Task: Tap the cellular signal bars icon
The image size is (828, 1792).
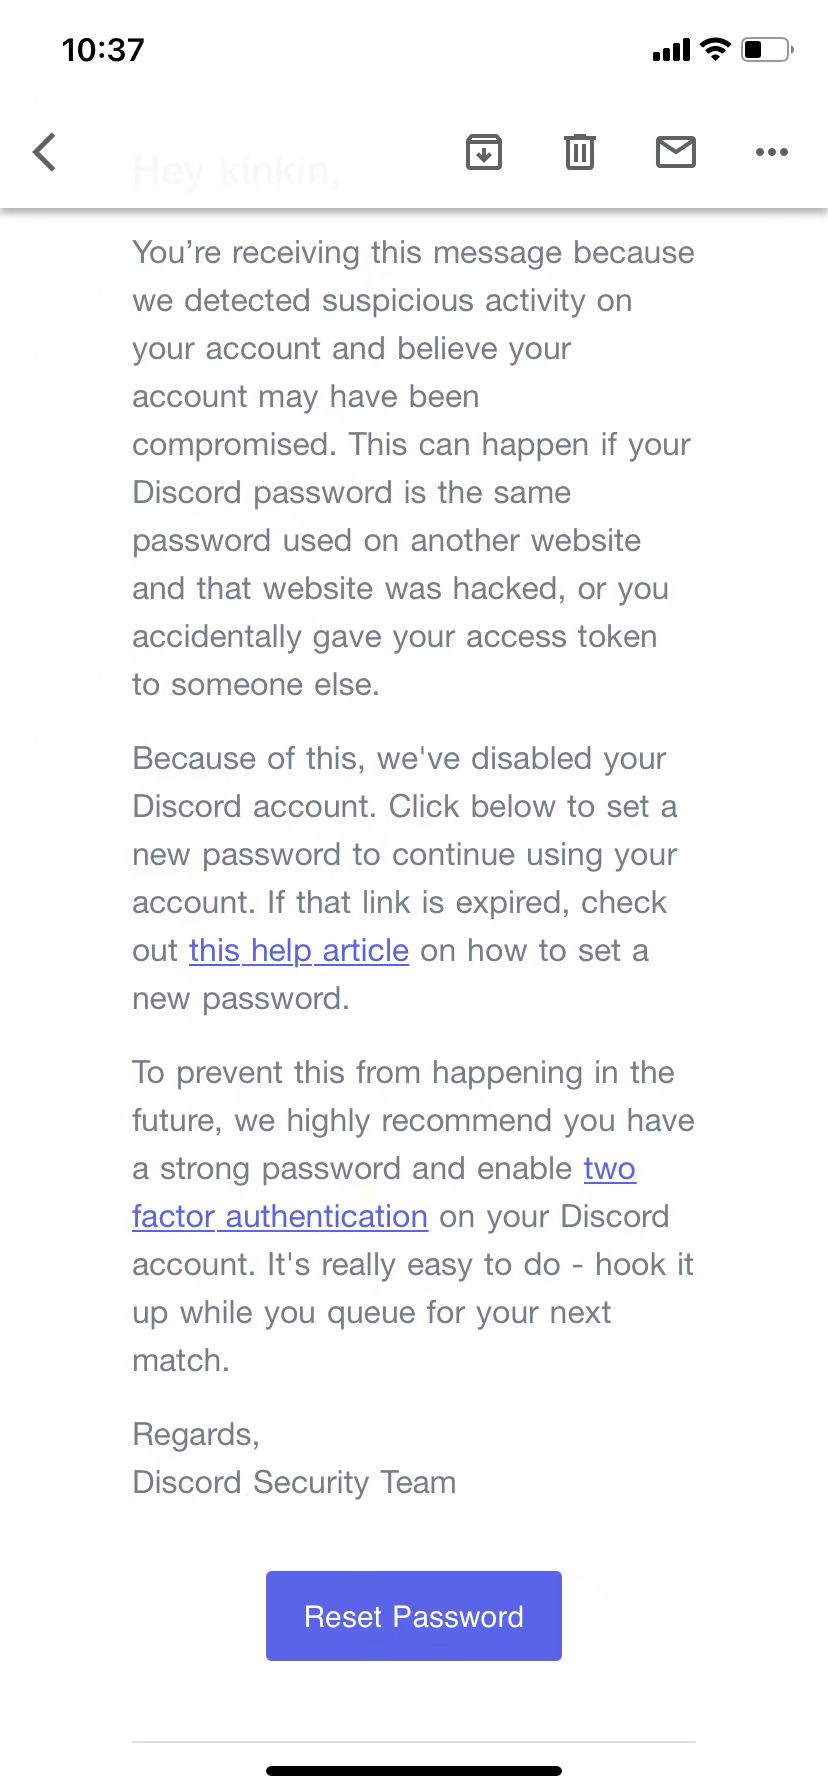Action: click(x=671, y=50)
